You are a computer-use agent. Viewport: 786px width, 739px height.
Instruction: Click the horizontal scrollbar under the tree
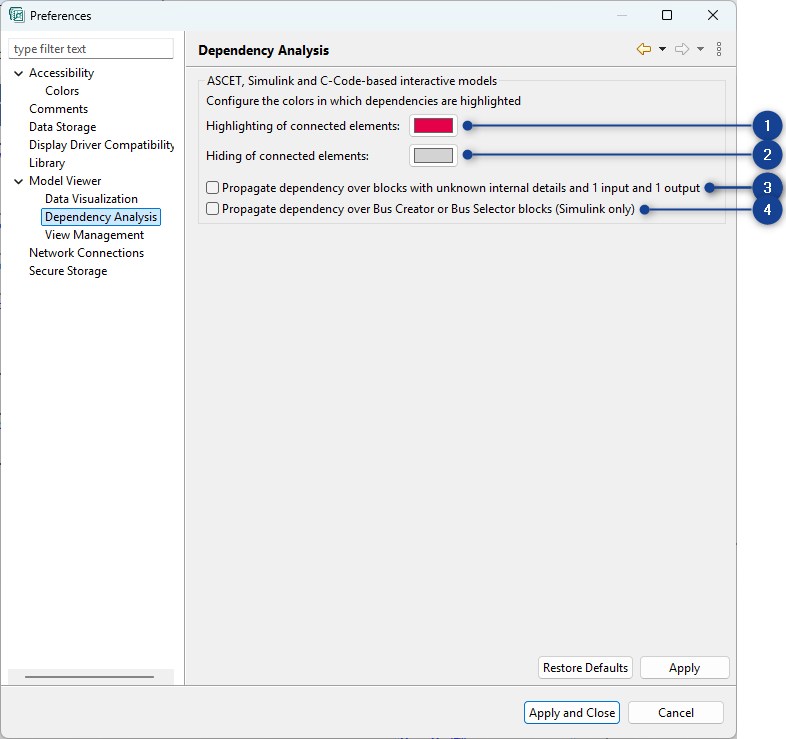(89, 677)
